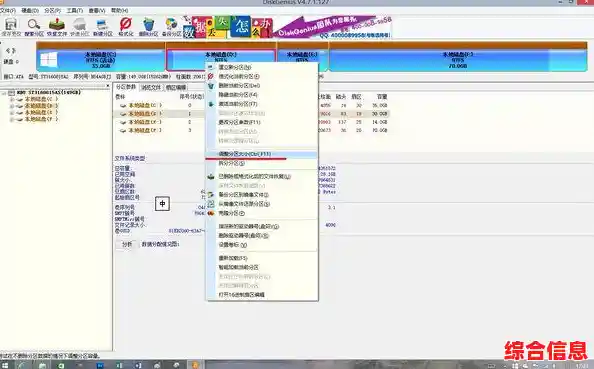The width and height of the screenshot is (594, 369).
Task: Click the highlighted orange DiskGenius taskbar icon
Action: pos(195,365)
